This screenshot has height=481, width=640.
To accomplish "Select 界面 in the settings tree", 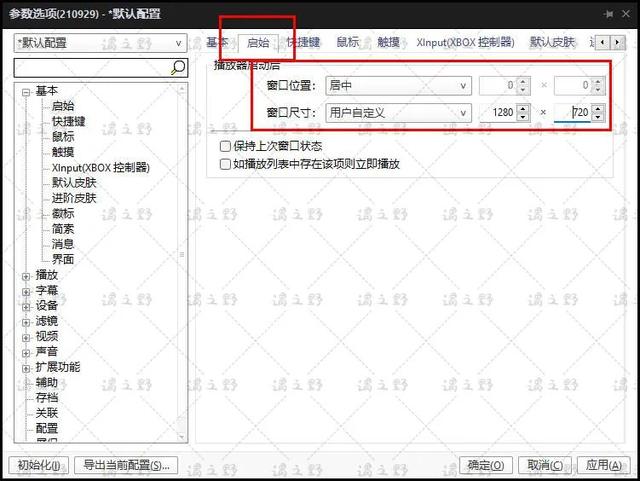I will [x=63, y=259].
